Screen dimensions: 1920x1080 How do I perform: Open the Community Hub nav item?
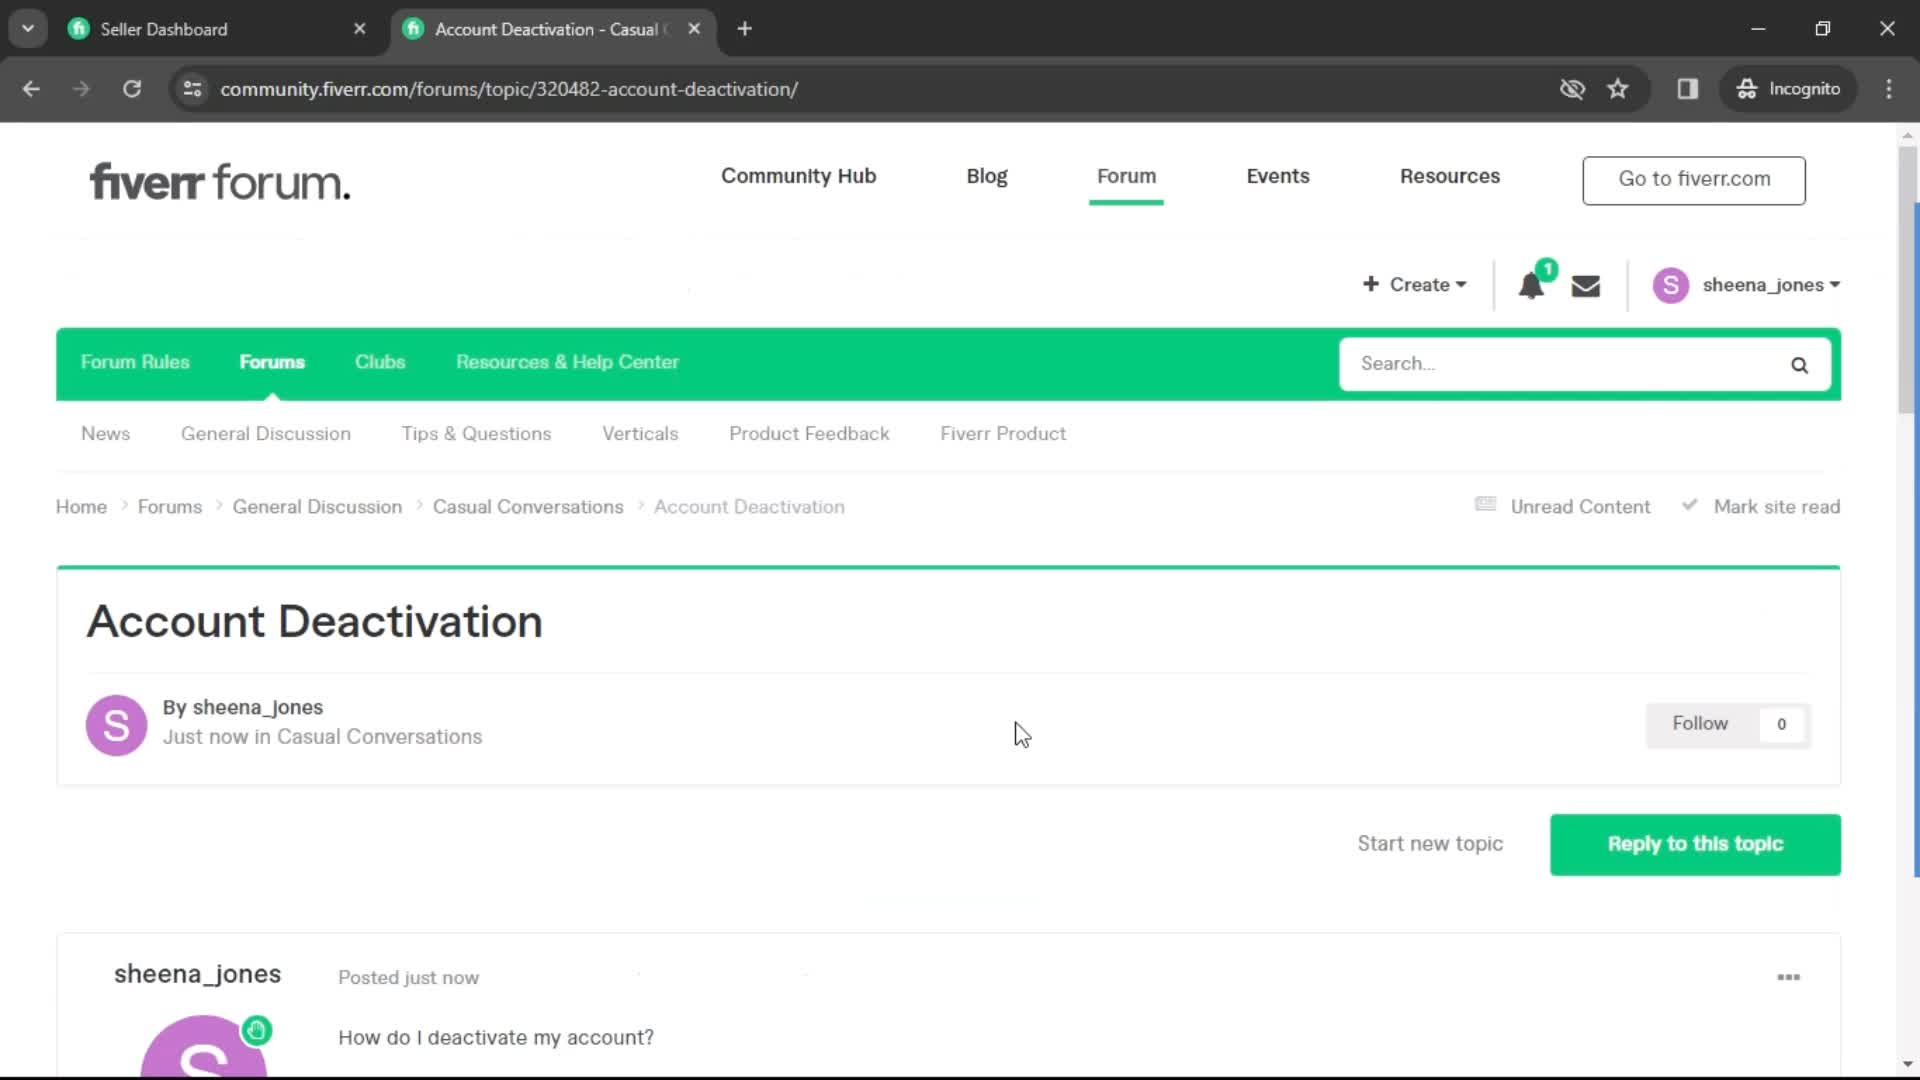pos(798,176)
